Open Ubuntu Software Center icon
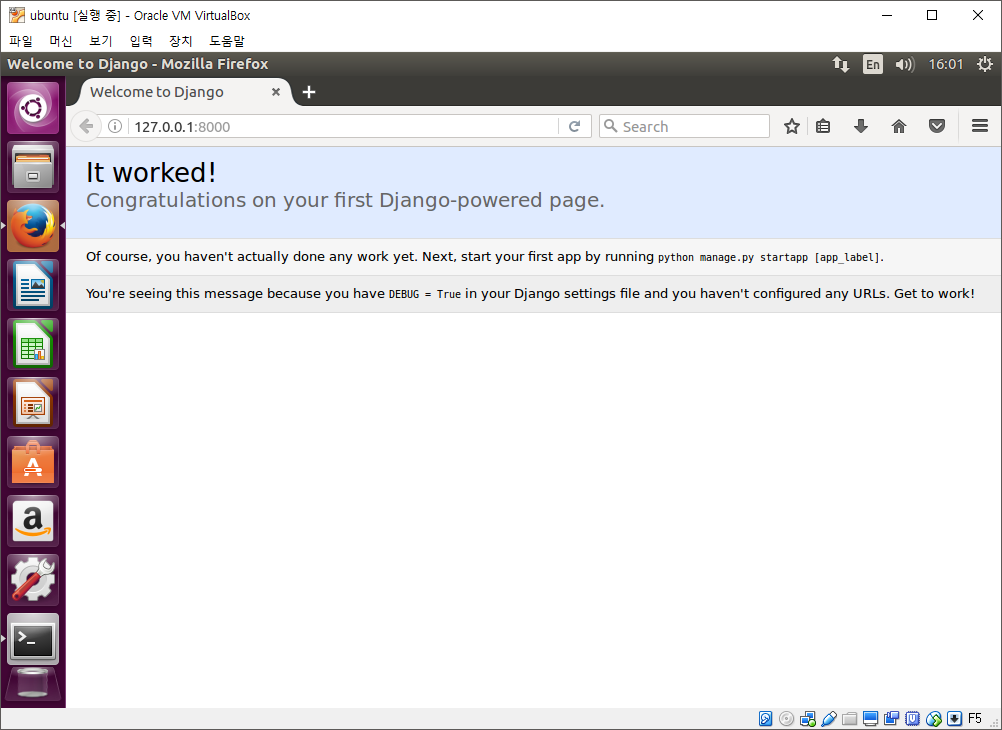 [33, 462]
